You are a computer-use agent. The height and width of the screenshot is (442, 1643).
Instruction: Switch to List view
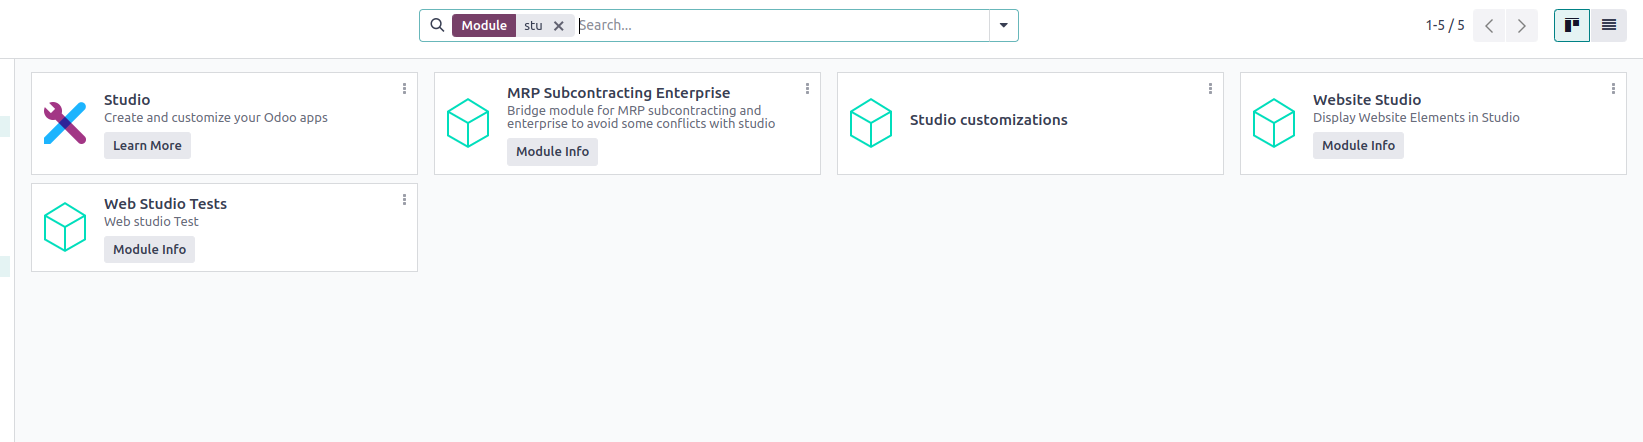(1609, 25)
